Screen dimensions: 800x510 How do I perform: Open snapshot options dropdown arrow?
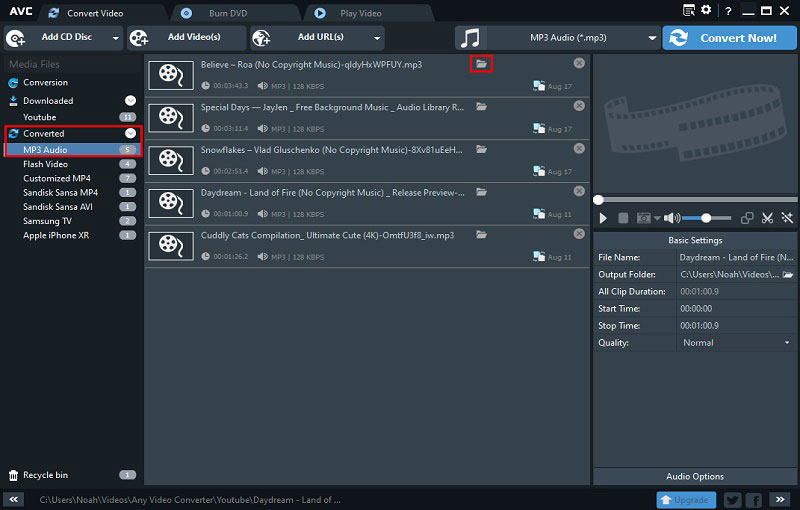(x=657, y=218)
